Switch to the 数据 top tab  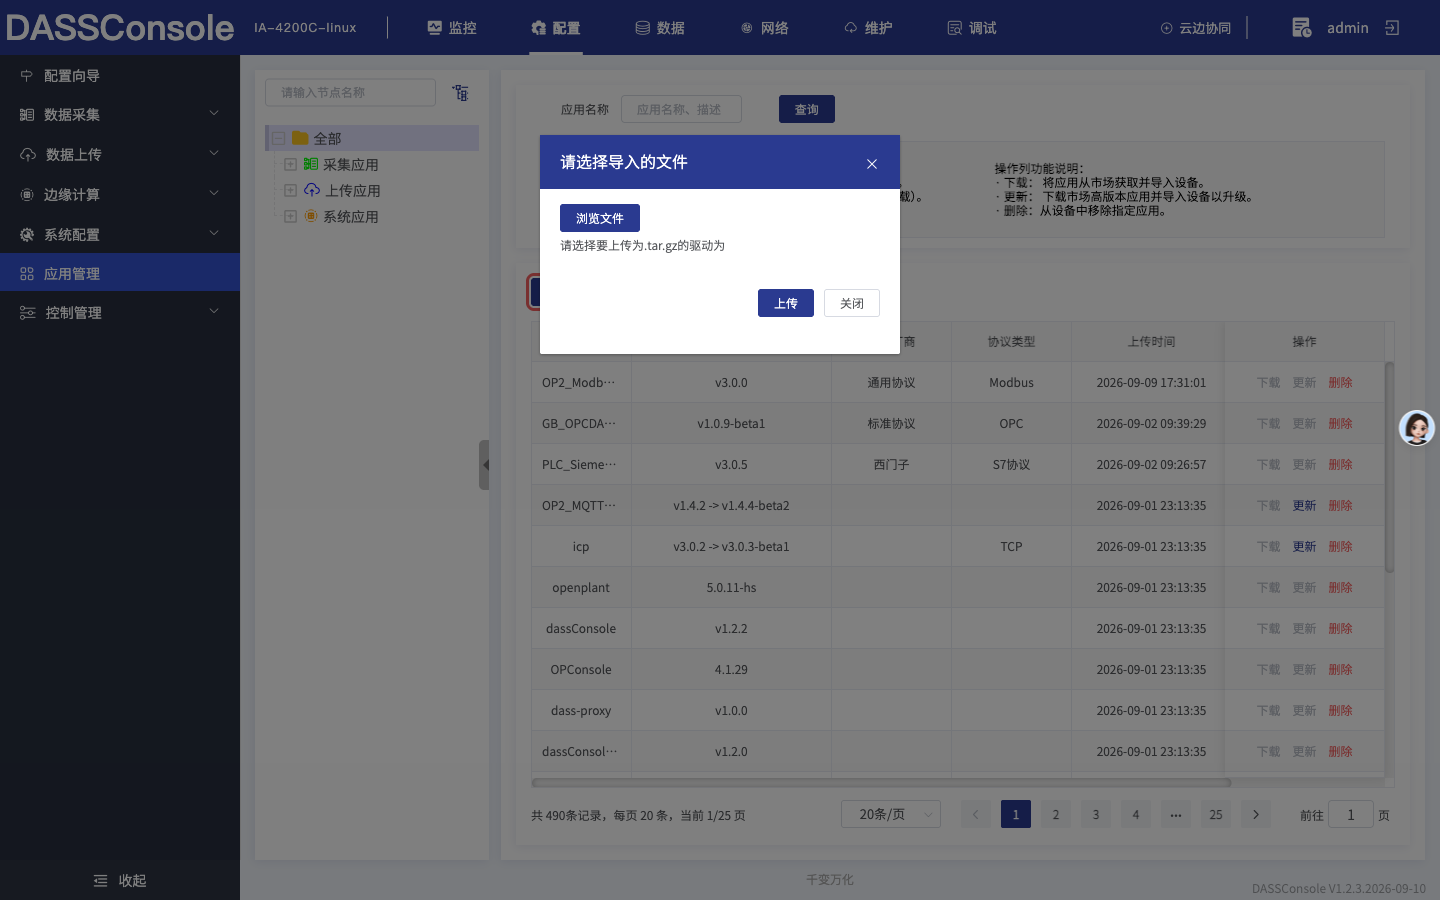pyautogui.click(x=660, y=28)
